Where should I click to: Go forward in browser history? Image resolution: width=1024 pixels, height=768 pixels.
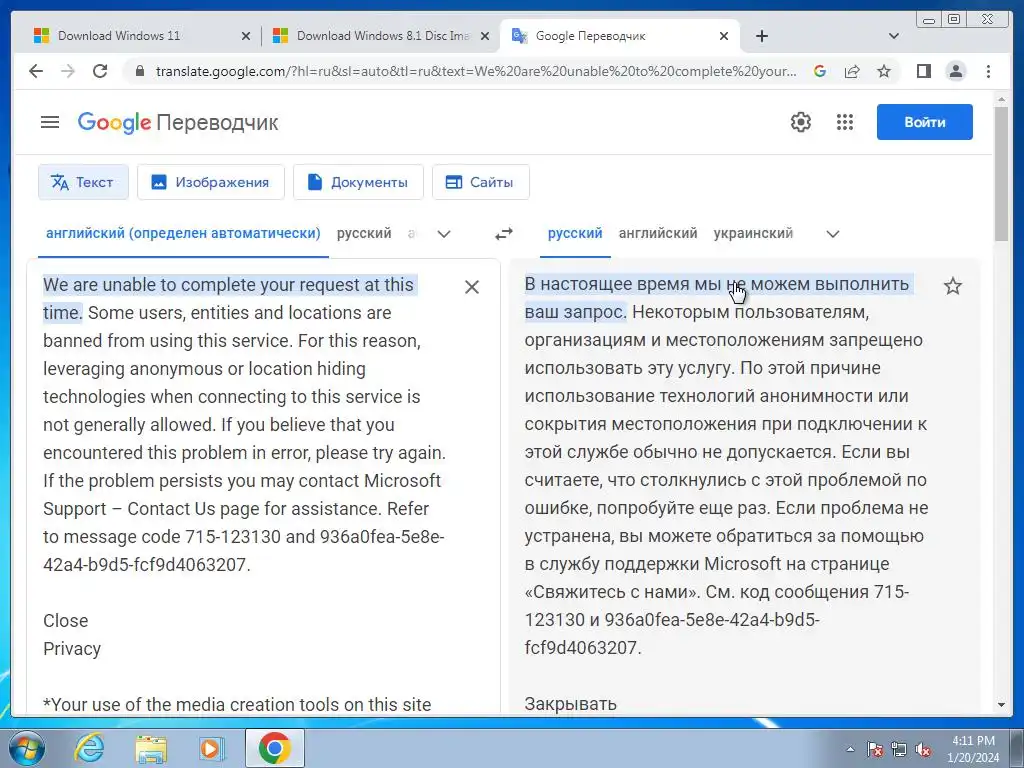68,71
